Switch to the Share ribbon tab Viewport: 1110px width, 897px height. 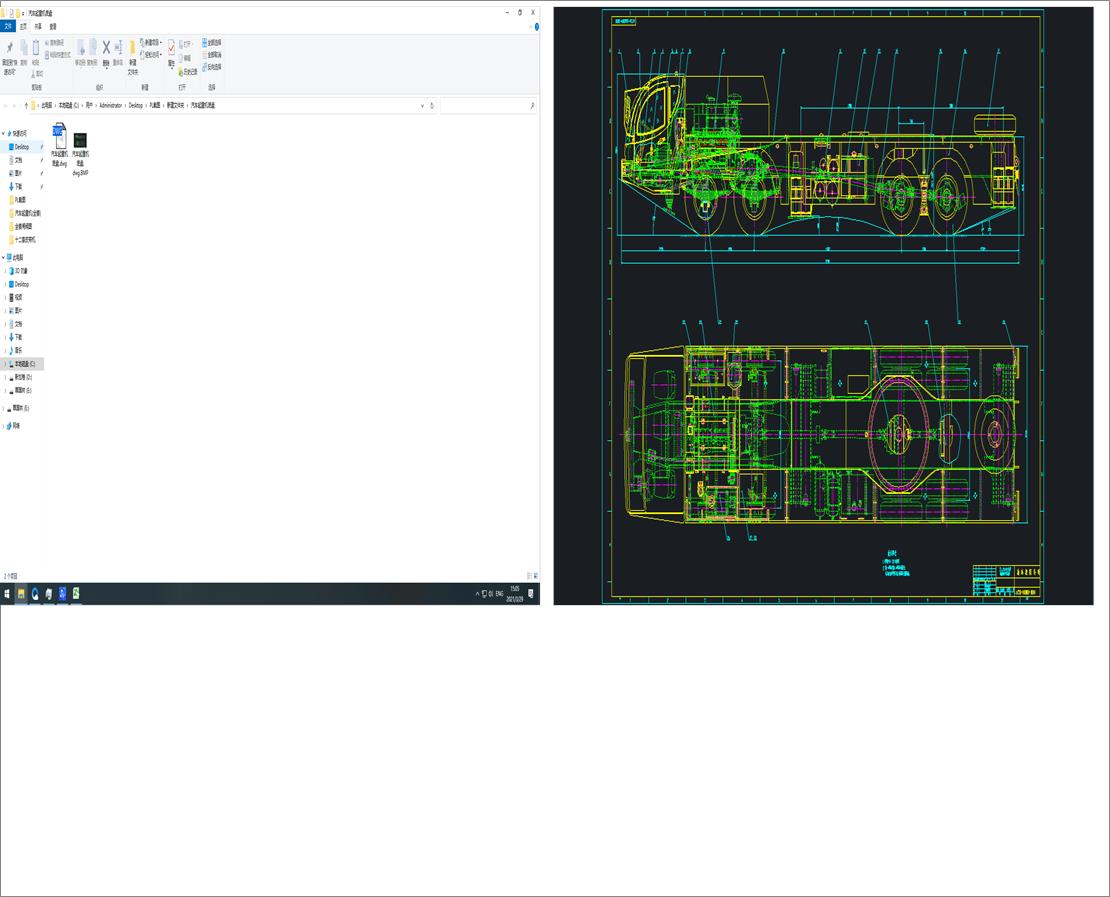click(38, 26)
